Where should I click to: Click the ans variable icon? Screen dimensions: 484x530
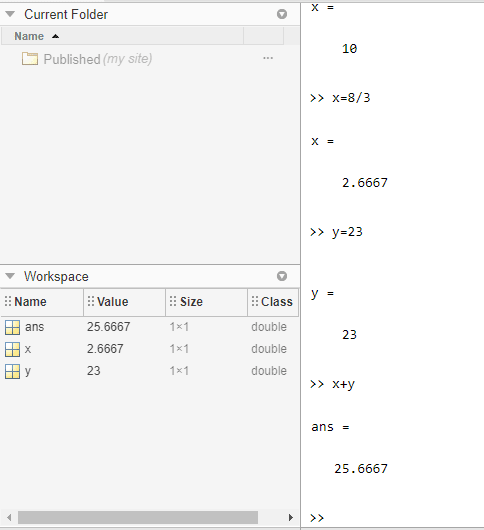13,327
